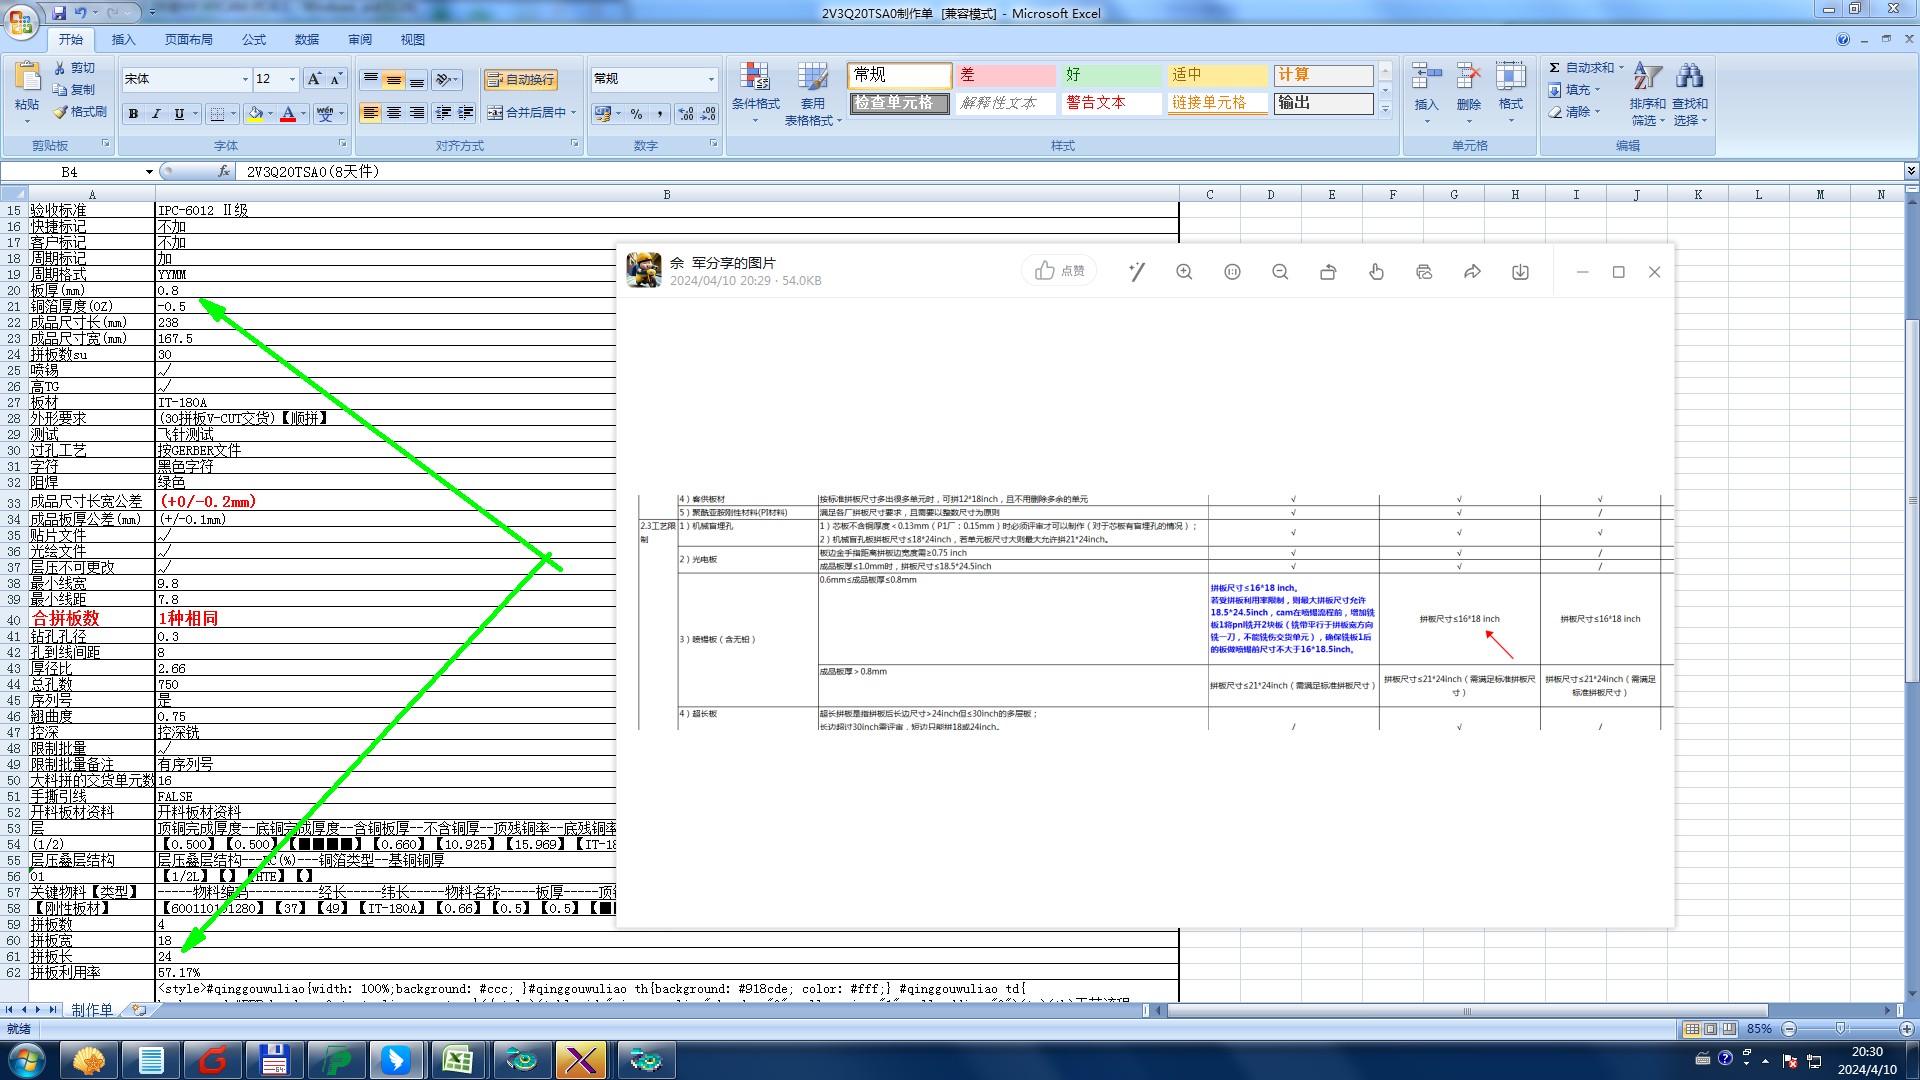Click the rotate image icon in viewer
Screen dimensions: 1920x1080
[1328, 272]
